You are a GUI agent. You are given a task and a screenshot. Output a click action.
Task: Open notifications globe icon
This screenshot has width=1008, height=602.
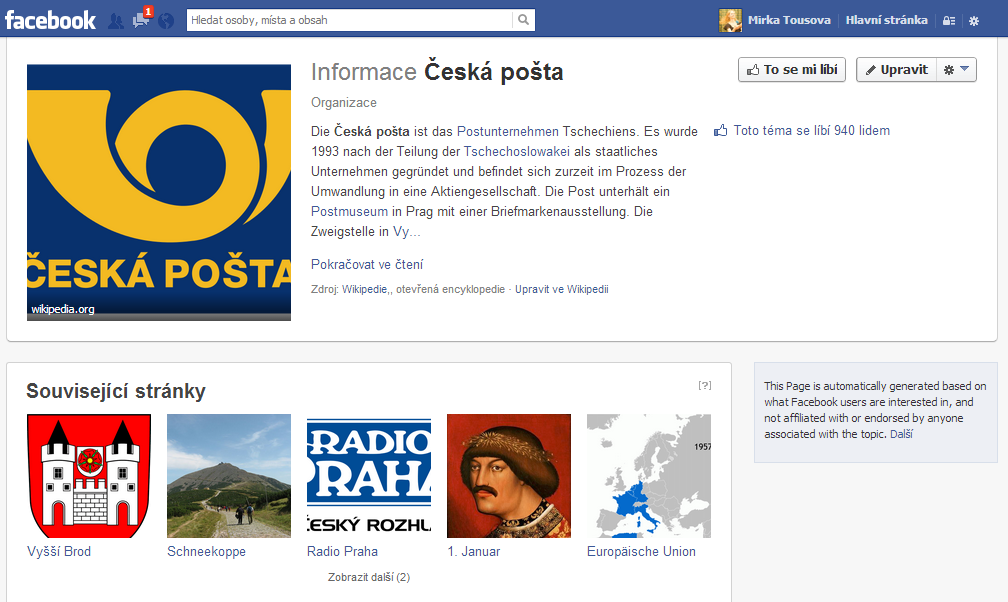[166, 21]
